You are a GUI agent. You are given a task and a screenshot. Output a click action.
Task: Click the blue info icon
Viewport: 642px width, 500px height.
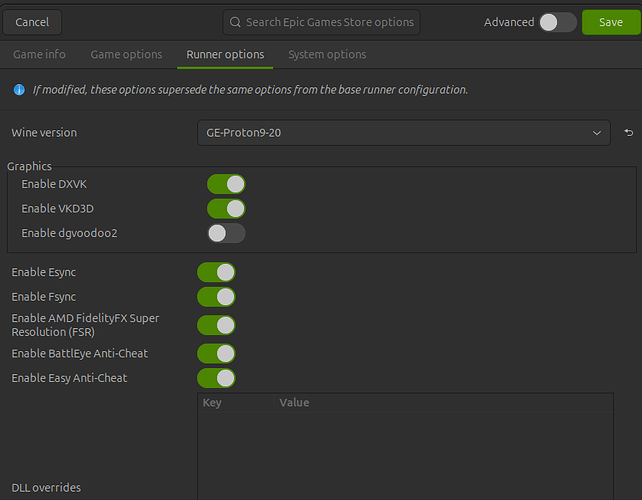[19, 90]
